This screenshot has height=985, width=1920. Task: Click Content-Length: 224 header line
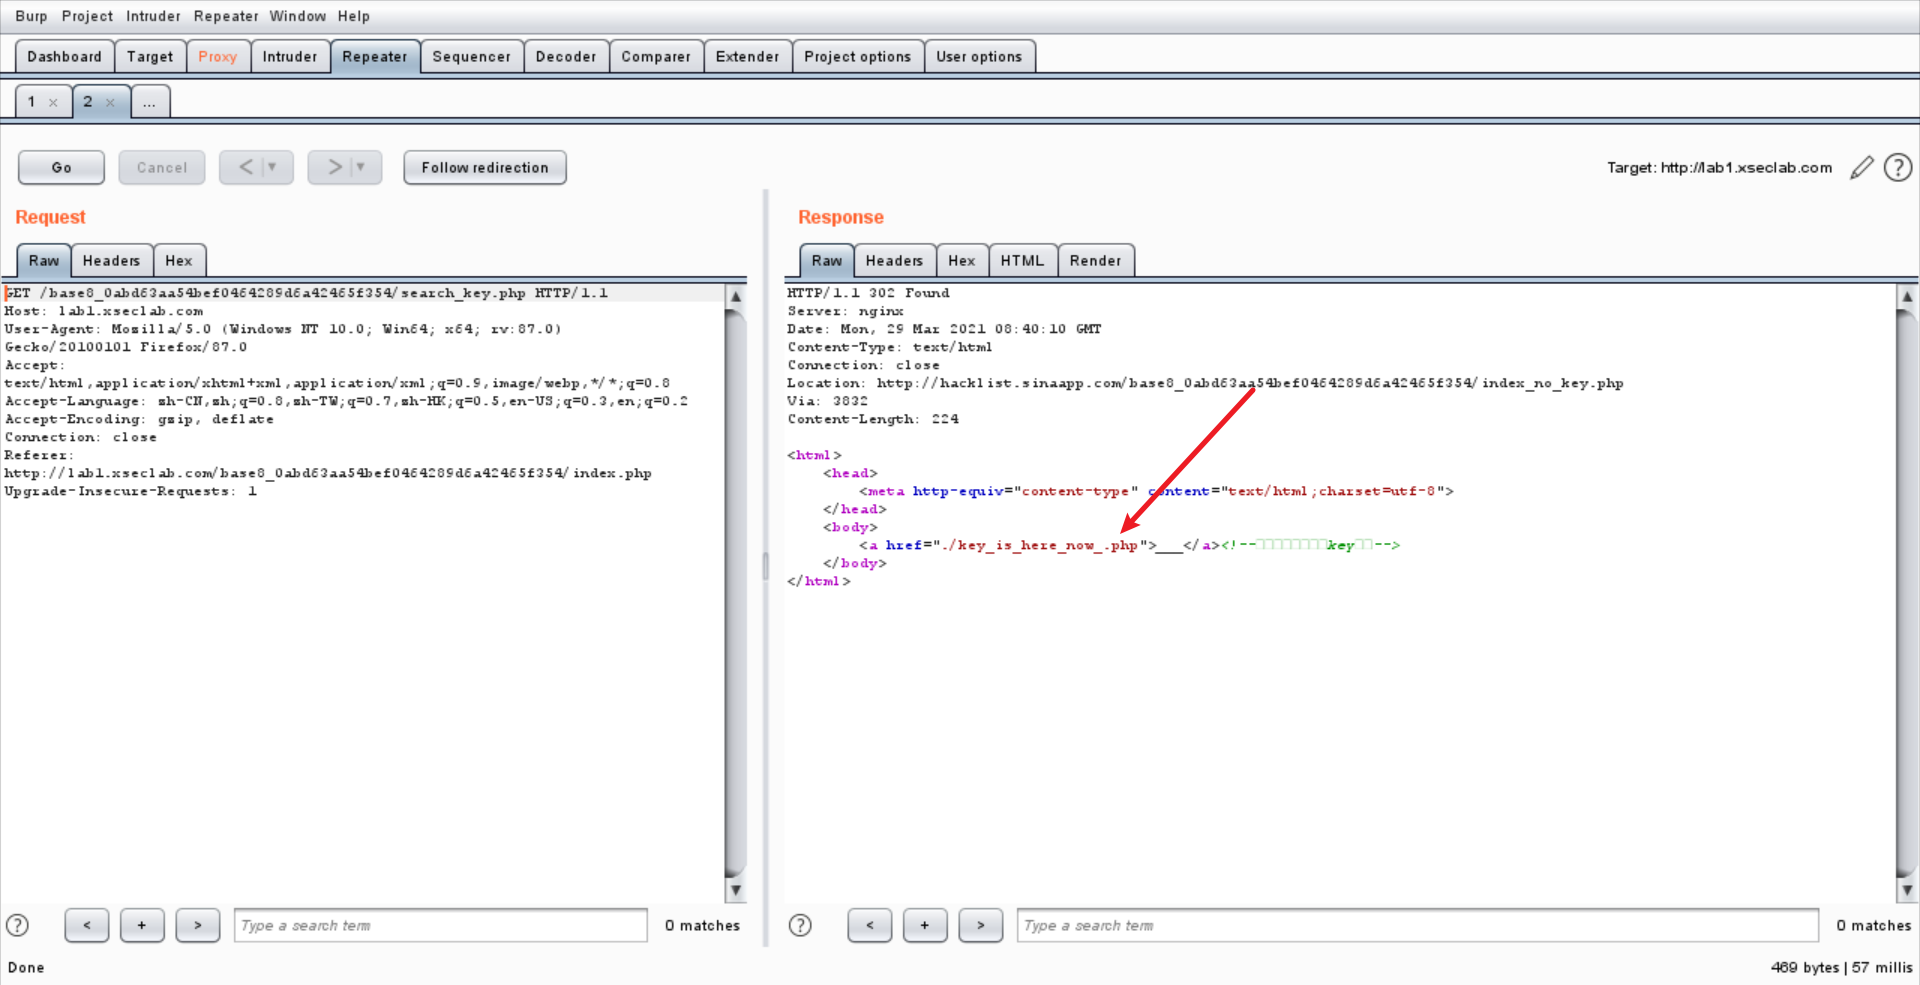pyautogui.click(x=873, y=419)
